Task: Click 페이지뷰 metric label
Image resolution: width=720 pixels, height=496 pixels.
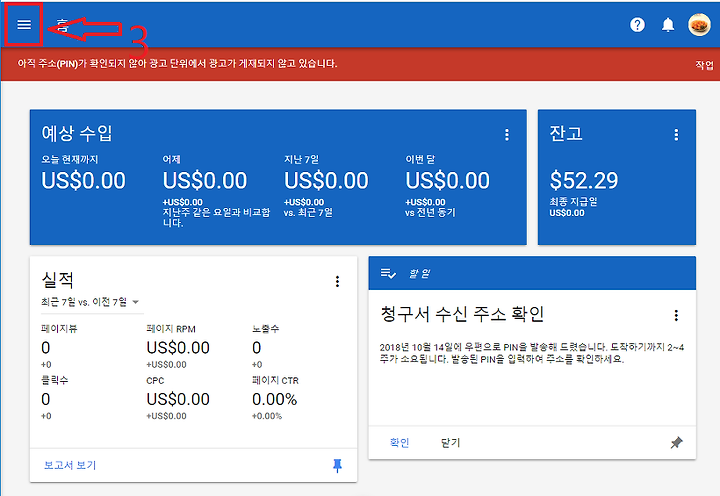Action: click(59, 329)
